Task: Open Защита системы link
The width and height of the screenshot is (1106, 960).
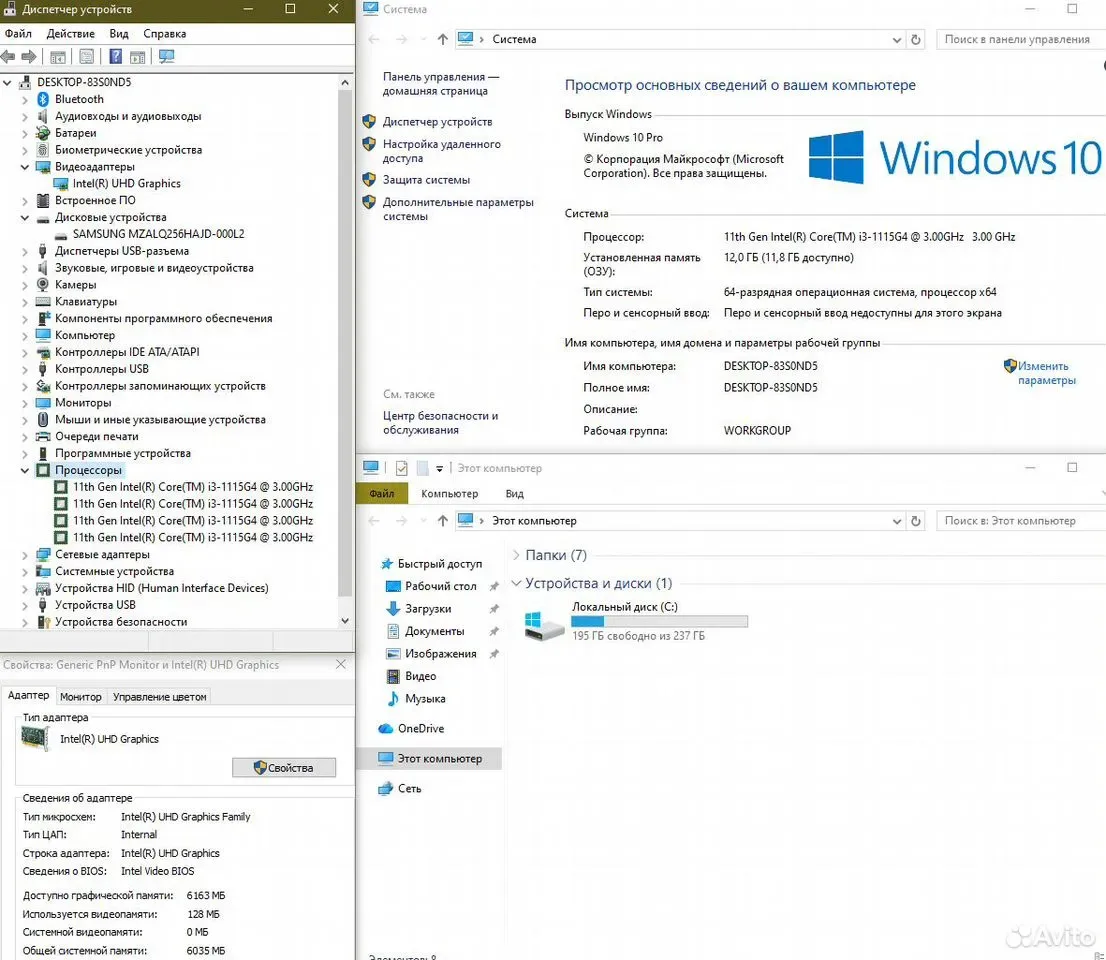Action: 426,180
